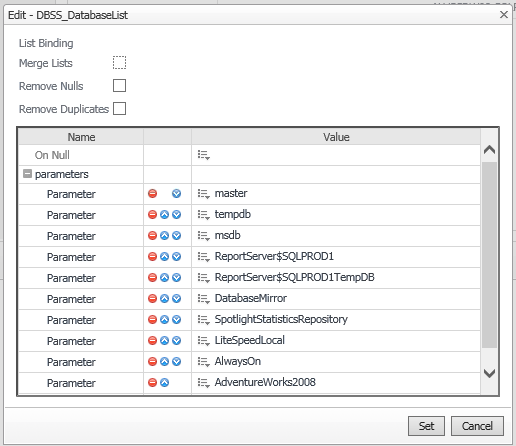
Task: Move master parameter down
Action: point(176,194)
